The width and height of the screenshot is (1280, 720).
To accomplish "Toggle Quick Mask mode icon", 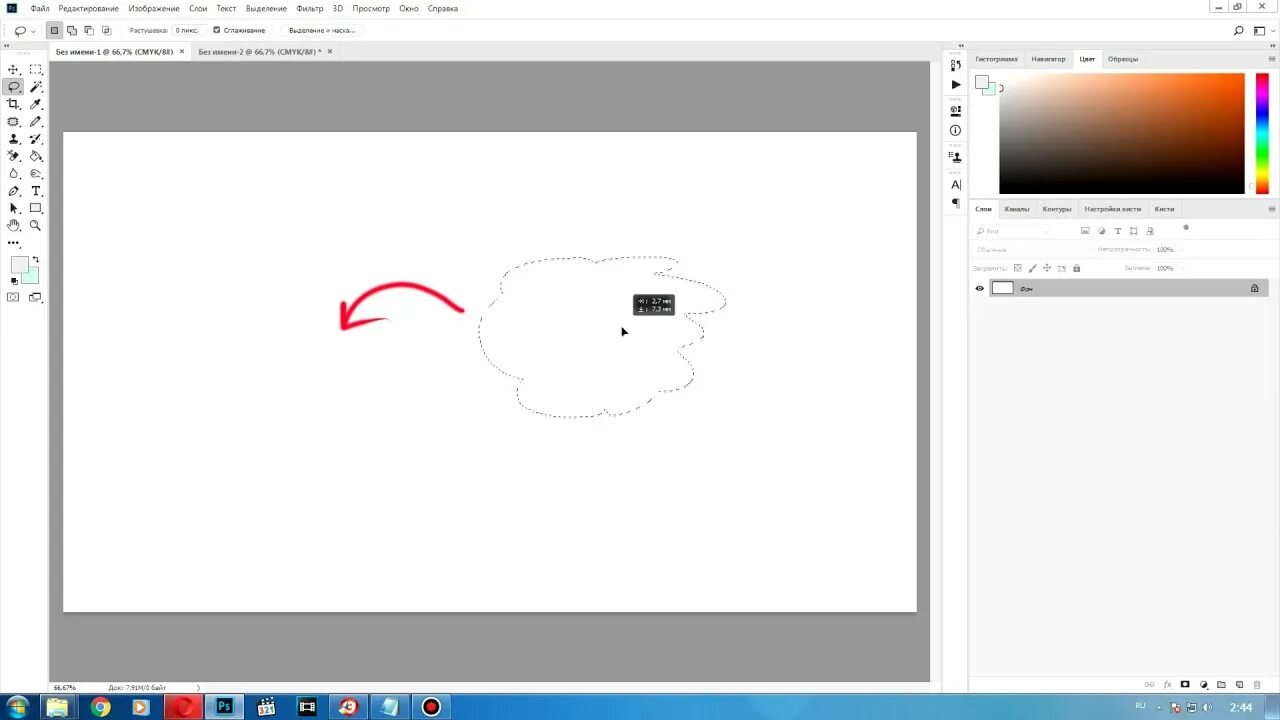I will [x=14, y=297].
